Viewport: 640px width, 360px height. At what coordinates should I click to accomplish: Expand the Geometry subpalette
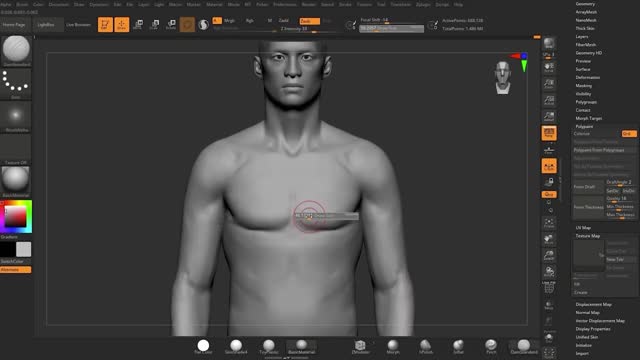585,4
